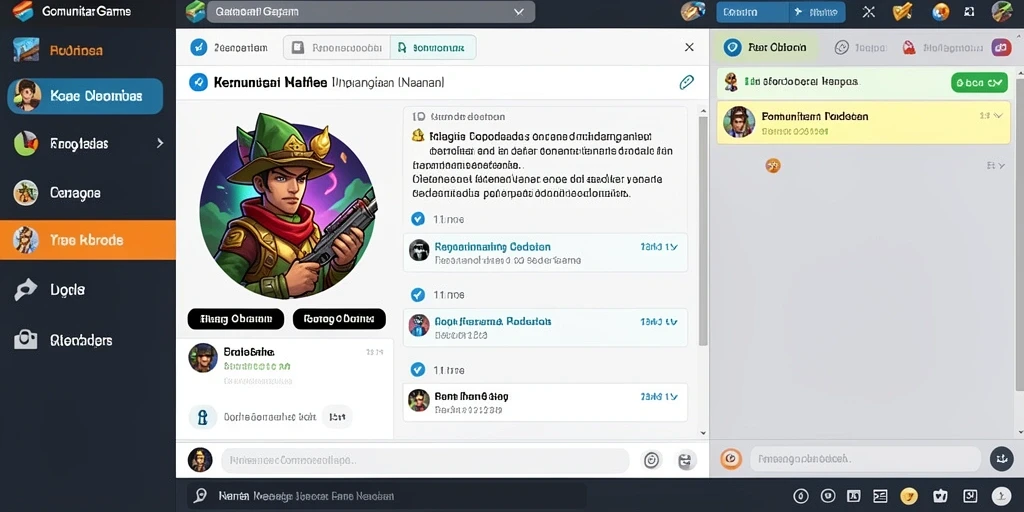Click the left black button under avatar
The height and width of the screenshot is (512, 1024).
[236, 319]
